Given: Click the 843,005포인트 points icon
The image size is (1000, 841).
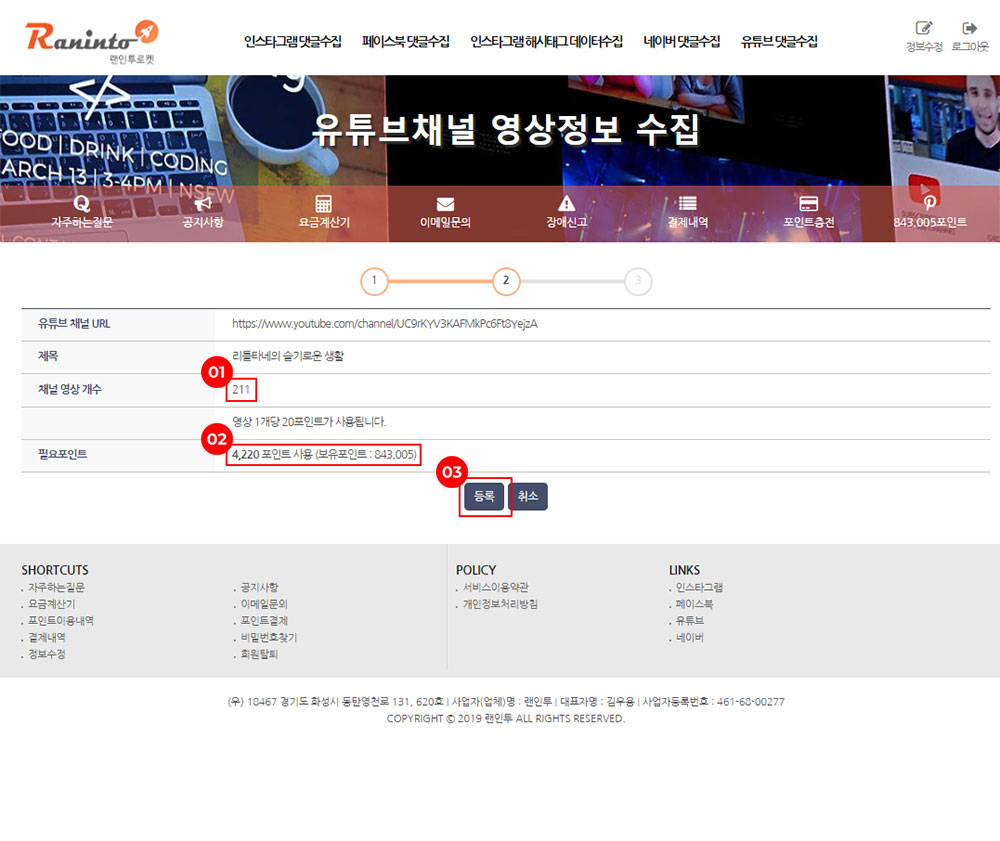Looking at the screenshot, I should tap(930, 203).
